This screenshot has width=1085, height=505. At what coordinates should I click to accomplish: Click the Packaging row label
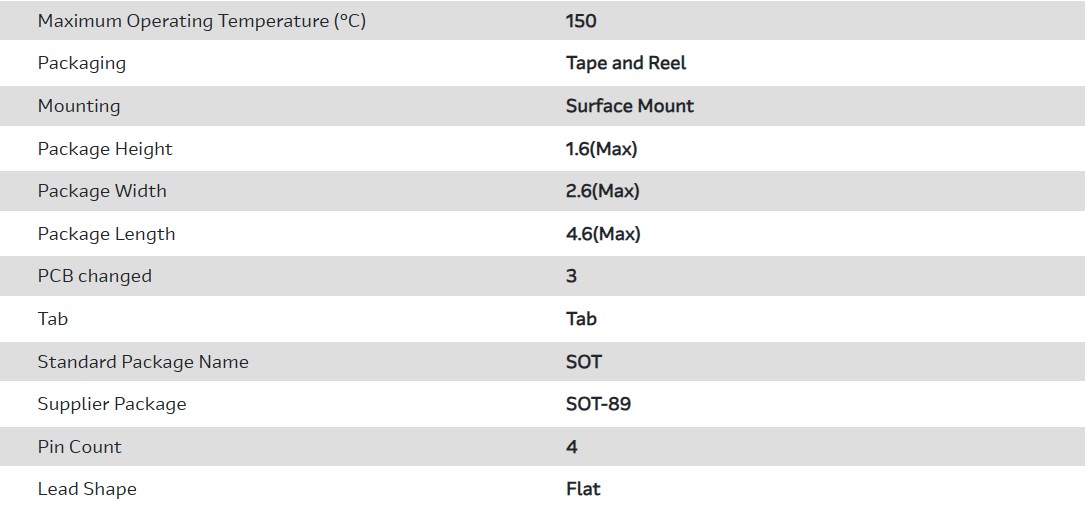pyautogui.click(x=82, y=63)
